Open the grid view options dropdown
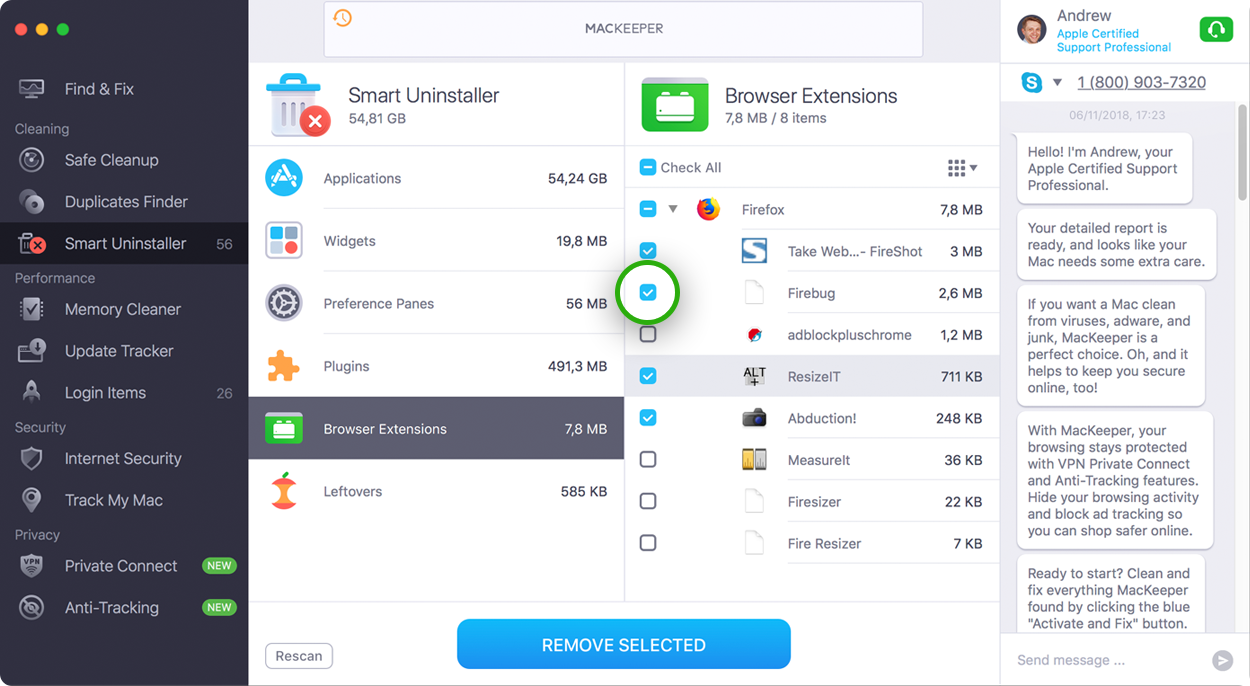This screenshot has height=686, width=1250. (x=962, y=168)
